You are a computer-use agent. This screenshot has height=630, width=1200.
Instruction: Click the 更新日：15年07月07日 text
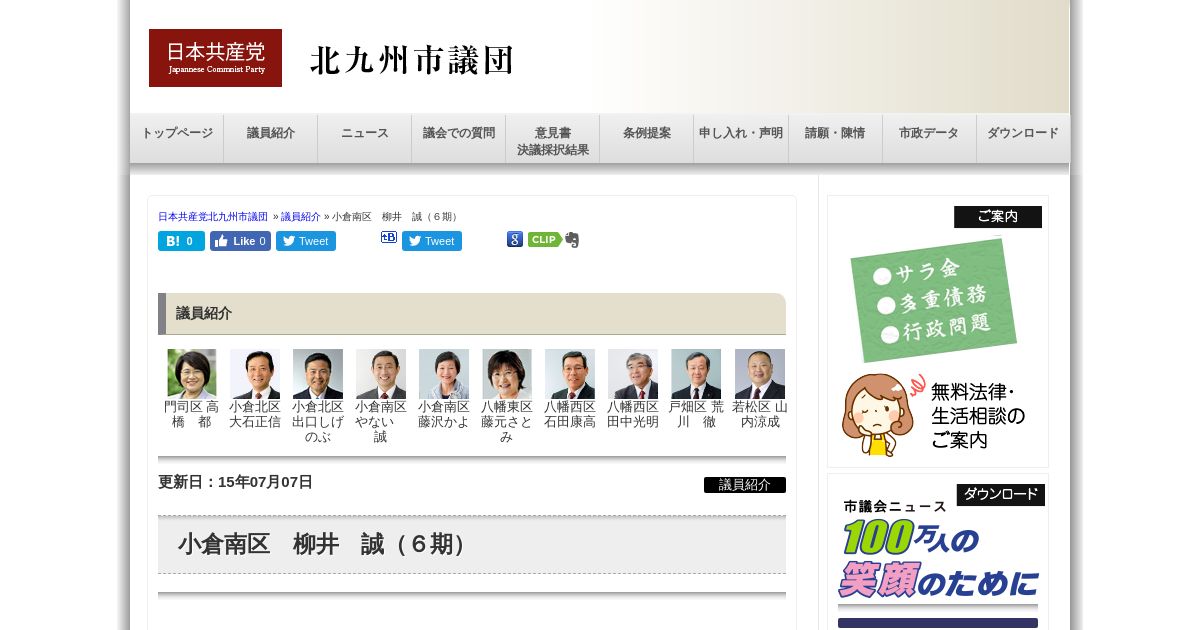tap(236, 482)
